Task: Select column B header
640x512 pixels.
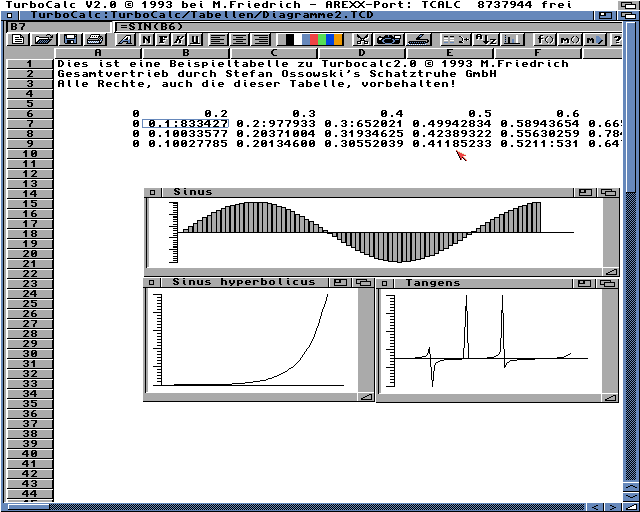Action: [x=186, y=53]
